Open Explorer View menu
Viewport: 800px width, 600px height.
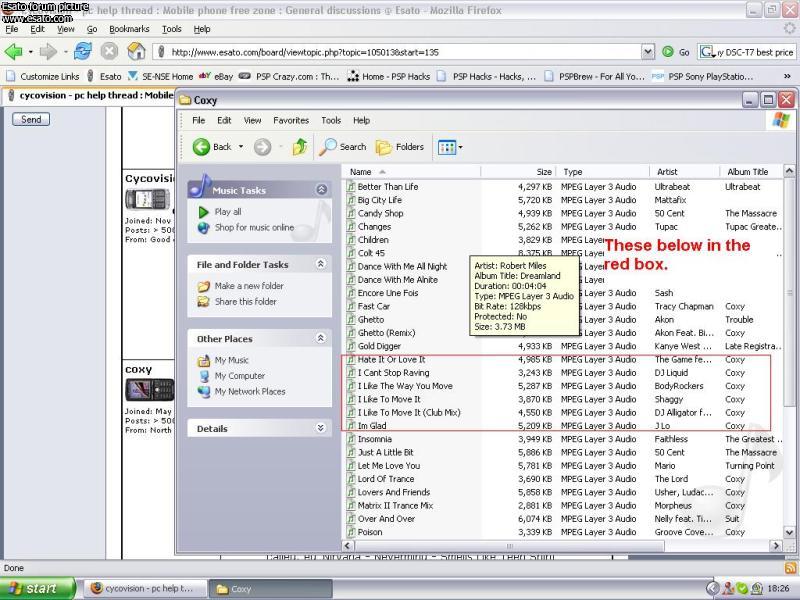[252, 120]
